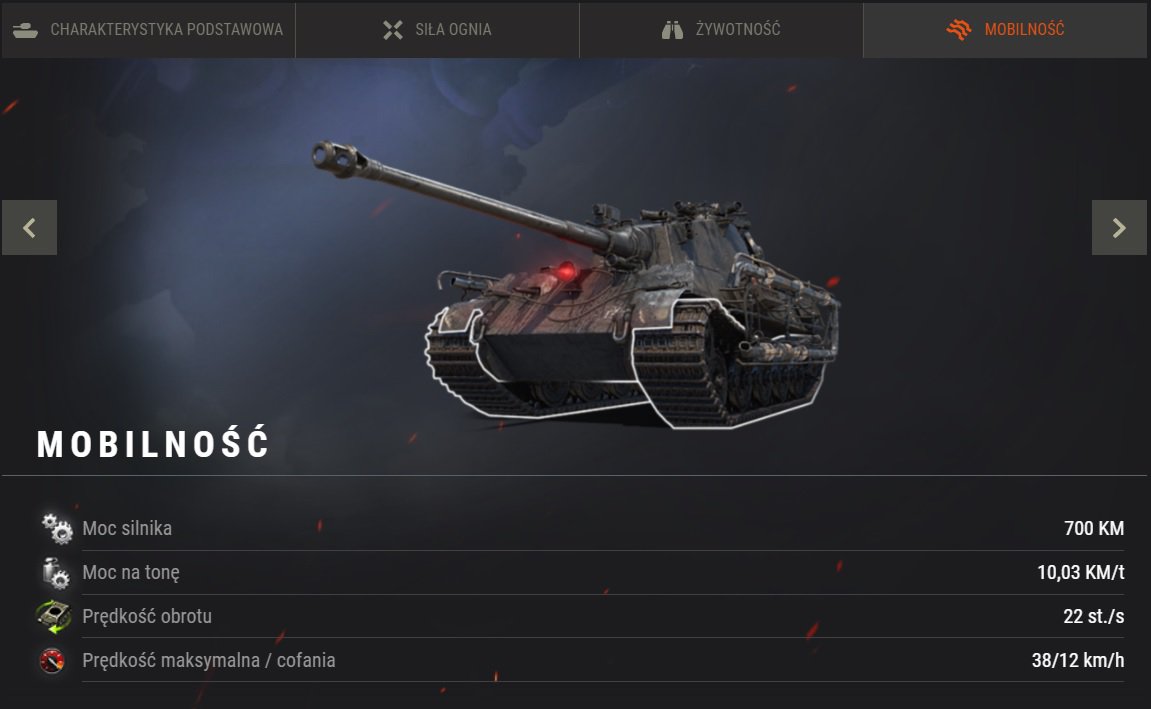This screenshot has height=709, width=1151.
Task: Click the power-to-weight ratio icon
Action: pos(55,572)
